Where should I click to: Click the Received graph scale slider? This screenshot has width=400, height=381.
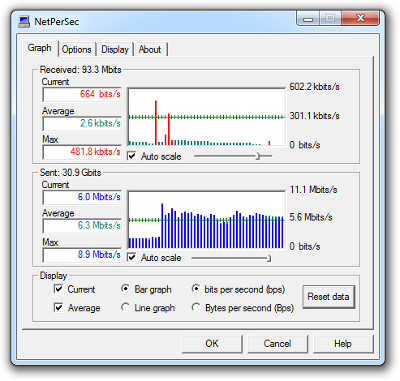click(x=233, y=156)
